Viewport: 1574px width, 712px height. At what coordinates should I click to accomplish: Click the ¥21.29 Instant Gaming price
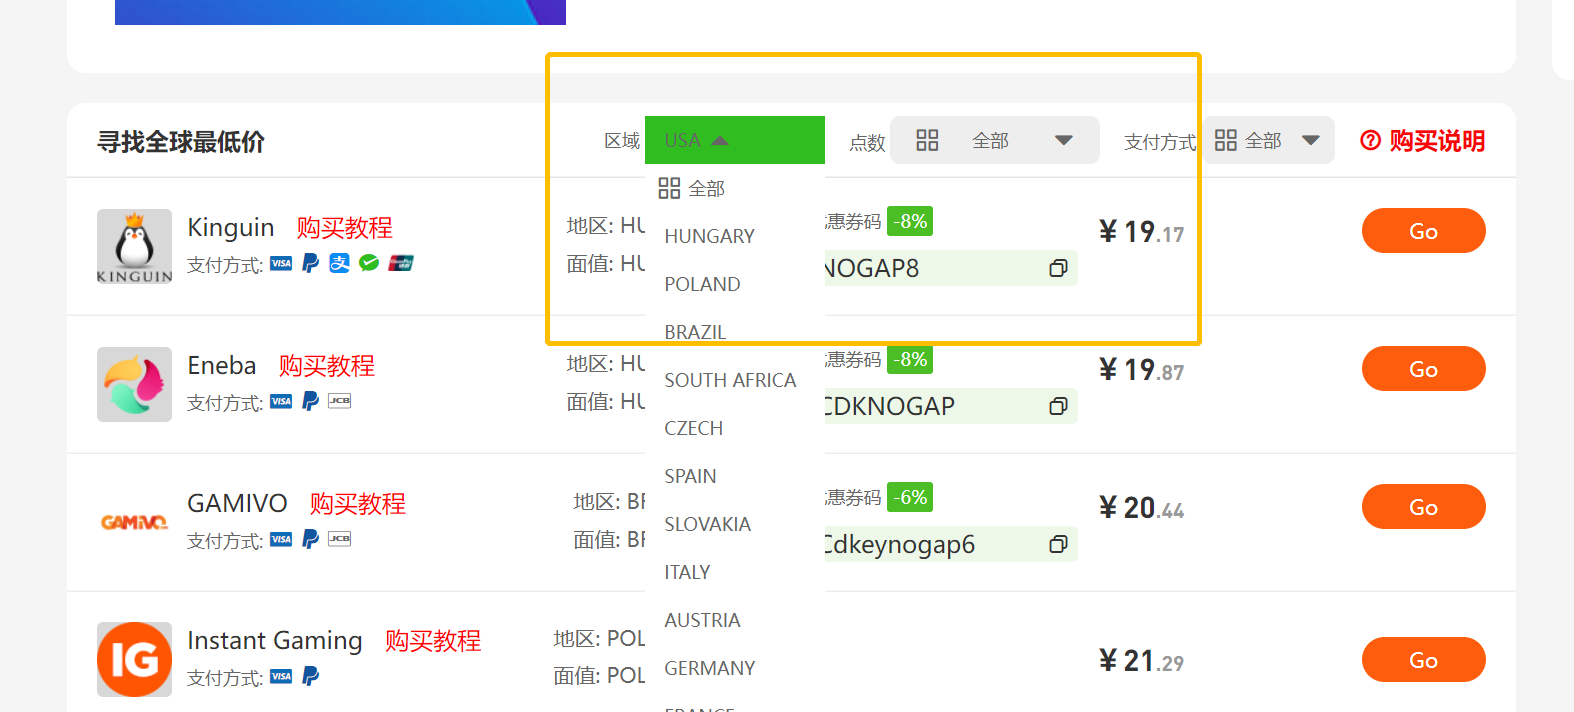(x=1141, y=662)
